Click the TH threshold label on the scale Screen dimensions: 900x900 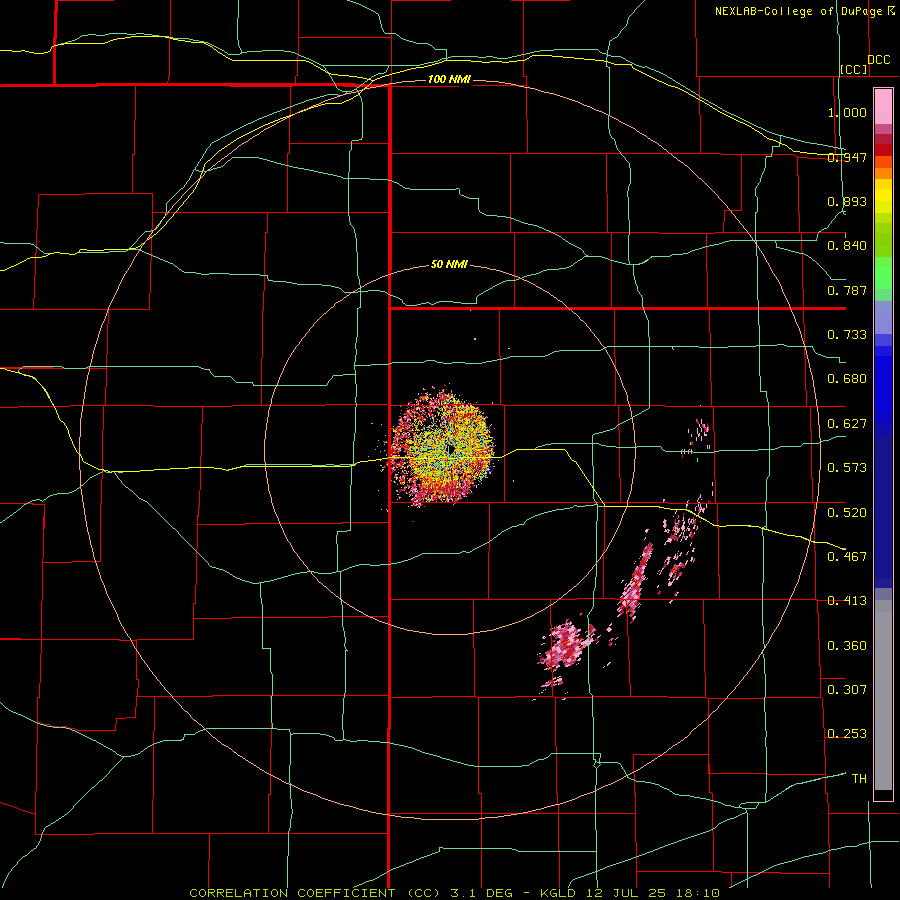(x=859, y=779)
